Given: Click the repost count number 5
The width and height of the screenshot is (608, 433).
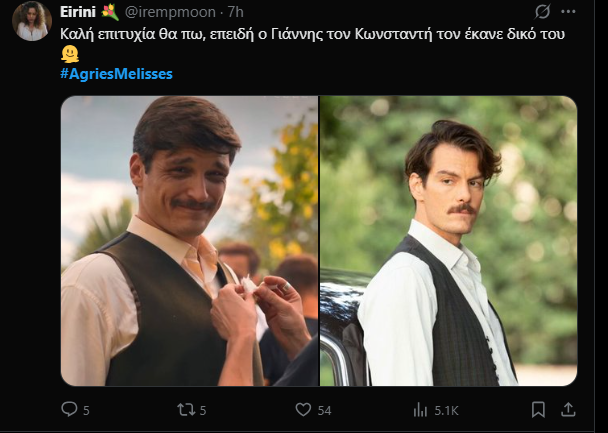Looking at the screenshot, I should [203, 410].
